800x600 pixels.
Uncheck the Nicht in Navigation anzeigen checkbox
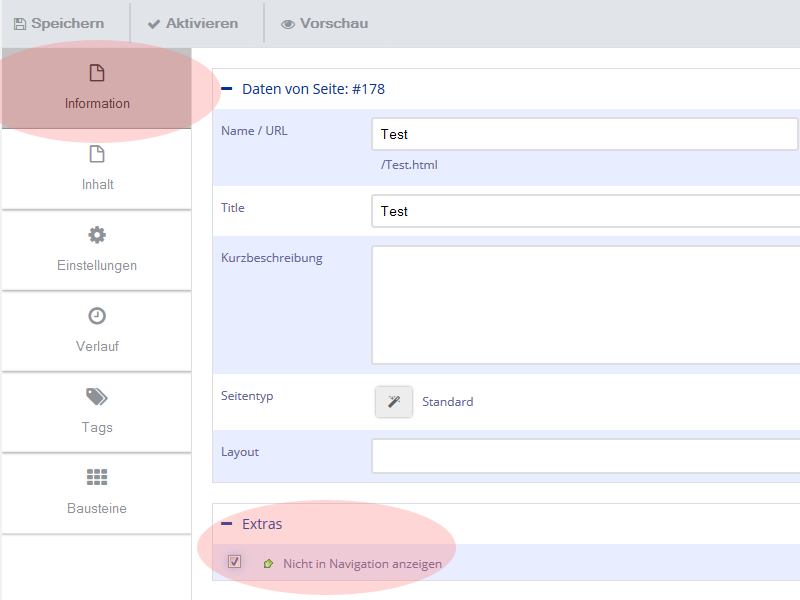tap(235, 562)
